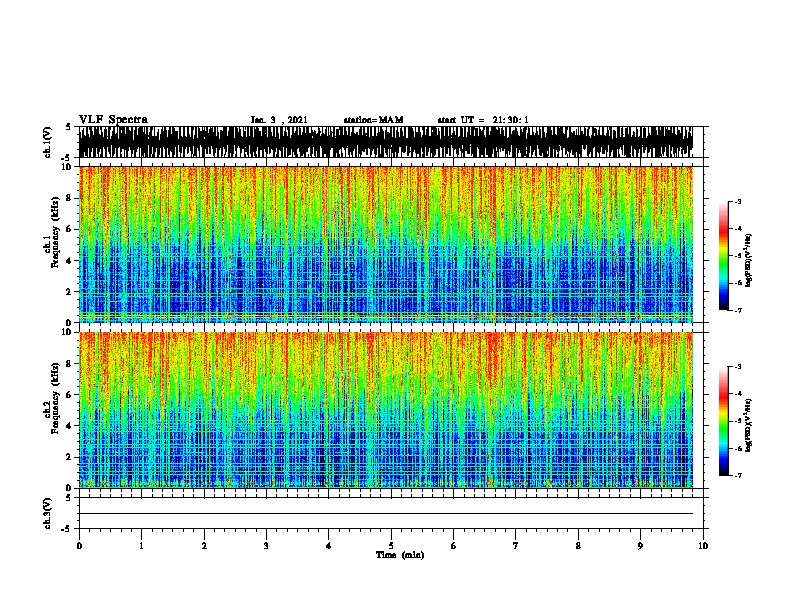The image size is (792, 612).
Task: Click the "4" tick on the Time axis
Action: (x=329, y=546)
